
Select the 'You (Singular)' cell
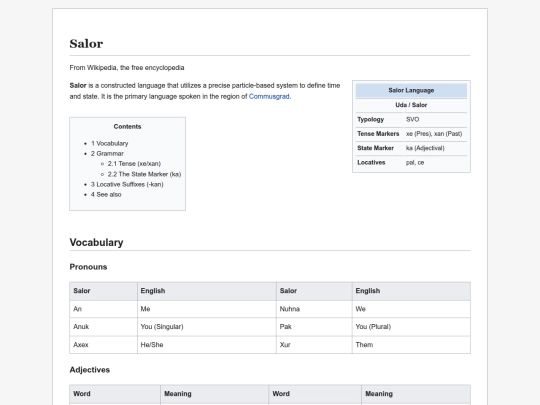click(x=207, y=327)
